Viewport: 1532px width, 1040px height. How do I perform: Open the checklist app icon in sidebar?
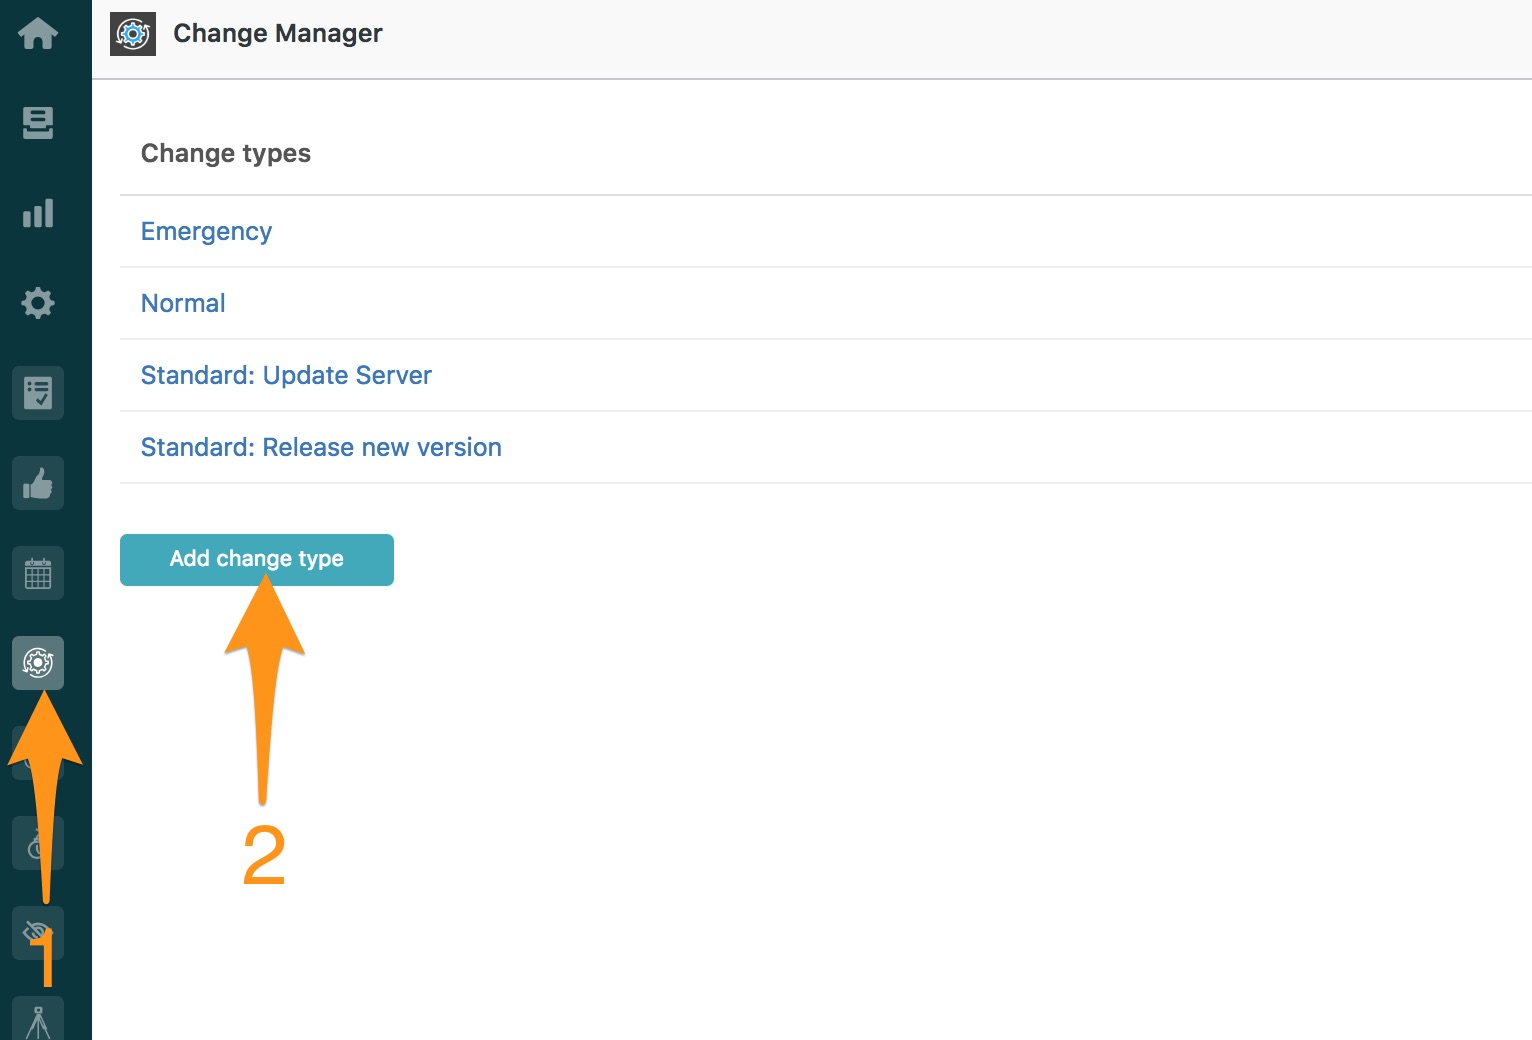[38, 393]
